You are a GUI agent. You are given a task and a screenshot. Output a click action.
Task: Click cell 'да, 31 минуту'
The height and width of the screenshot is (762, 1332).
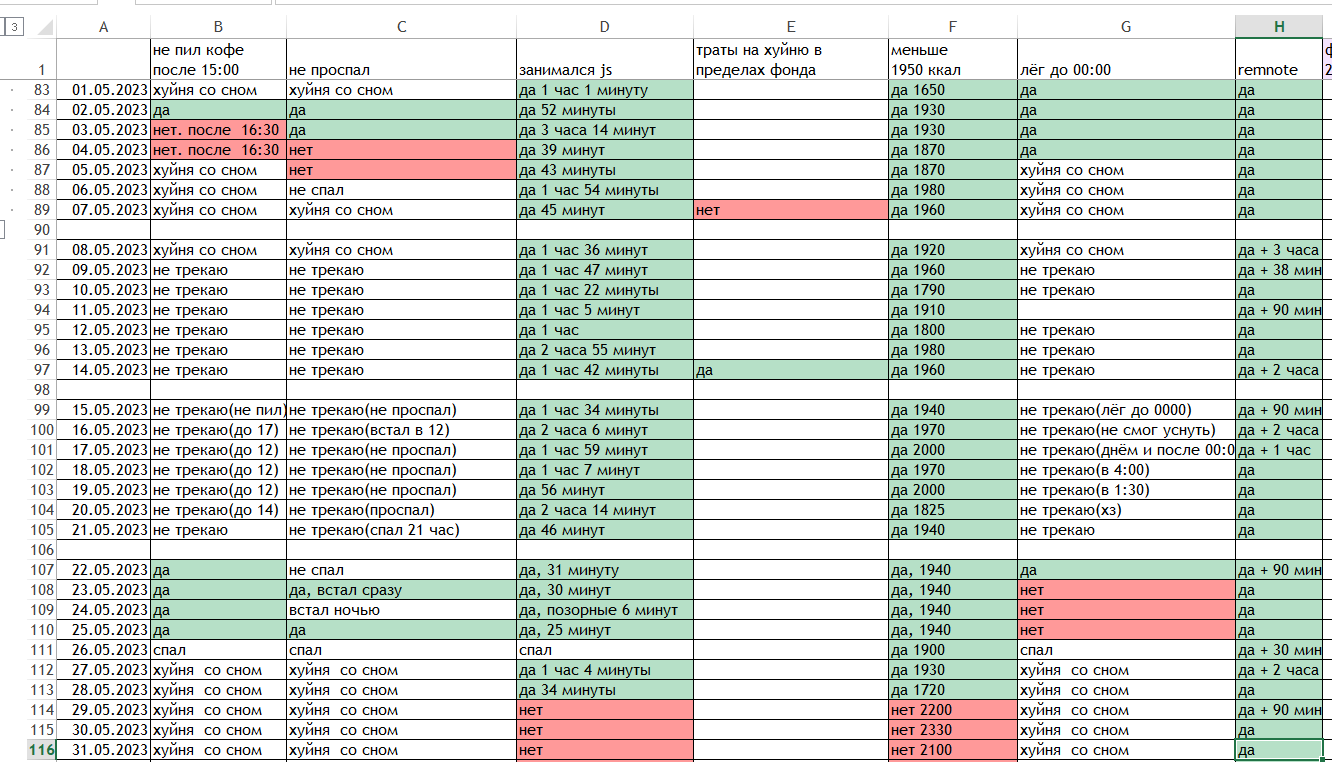point(604,570)
